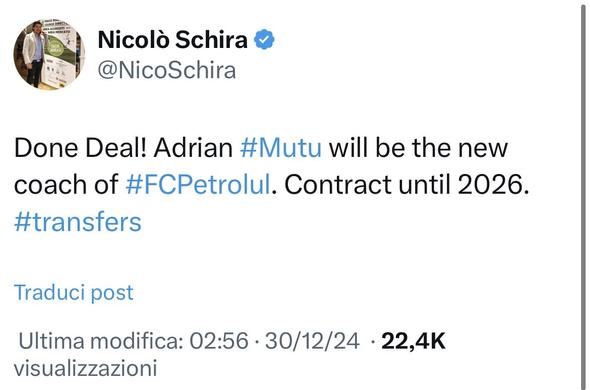
Task: Open the #Mutu hashtag
Action: click(281, 148)
